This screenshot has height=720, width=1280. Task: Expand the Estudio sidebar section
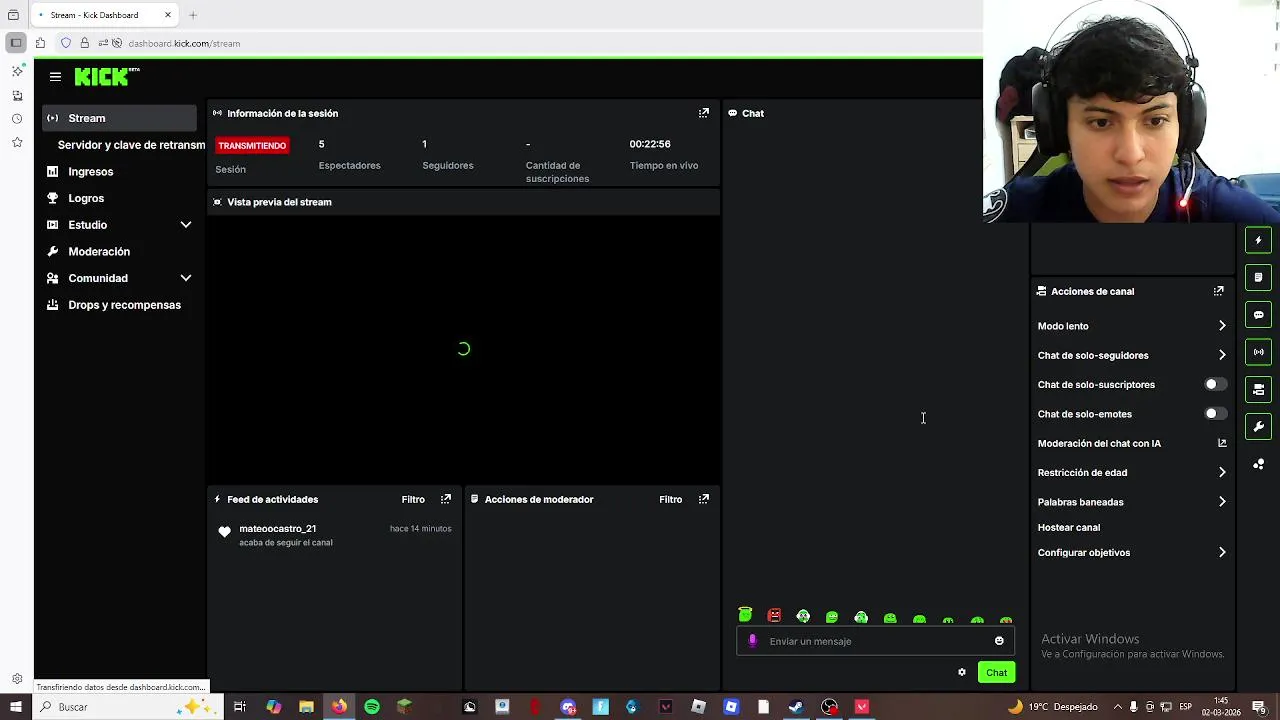(186, 225)
